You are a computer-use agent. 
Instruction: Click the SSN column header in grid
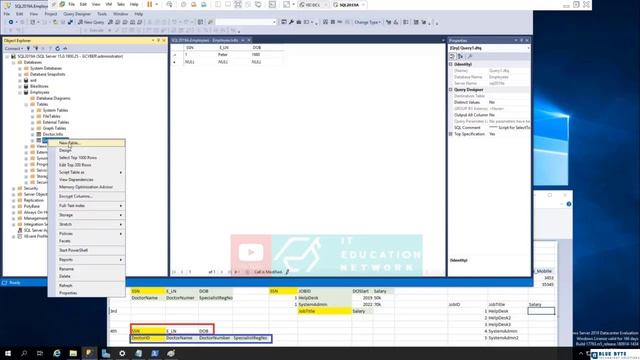point(200,48)
